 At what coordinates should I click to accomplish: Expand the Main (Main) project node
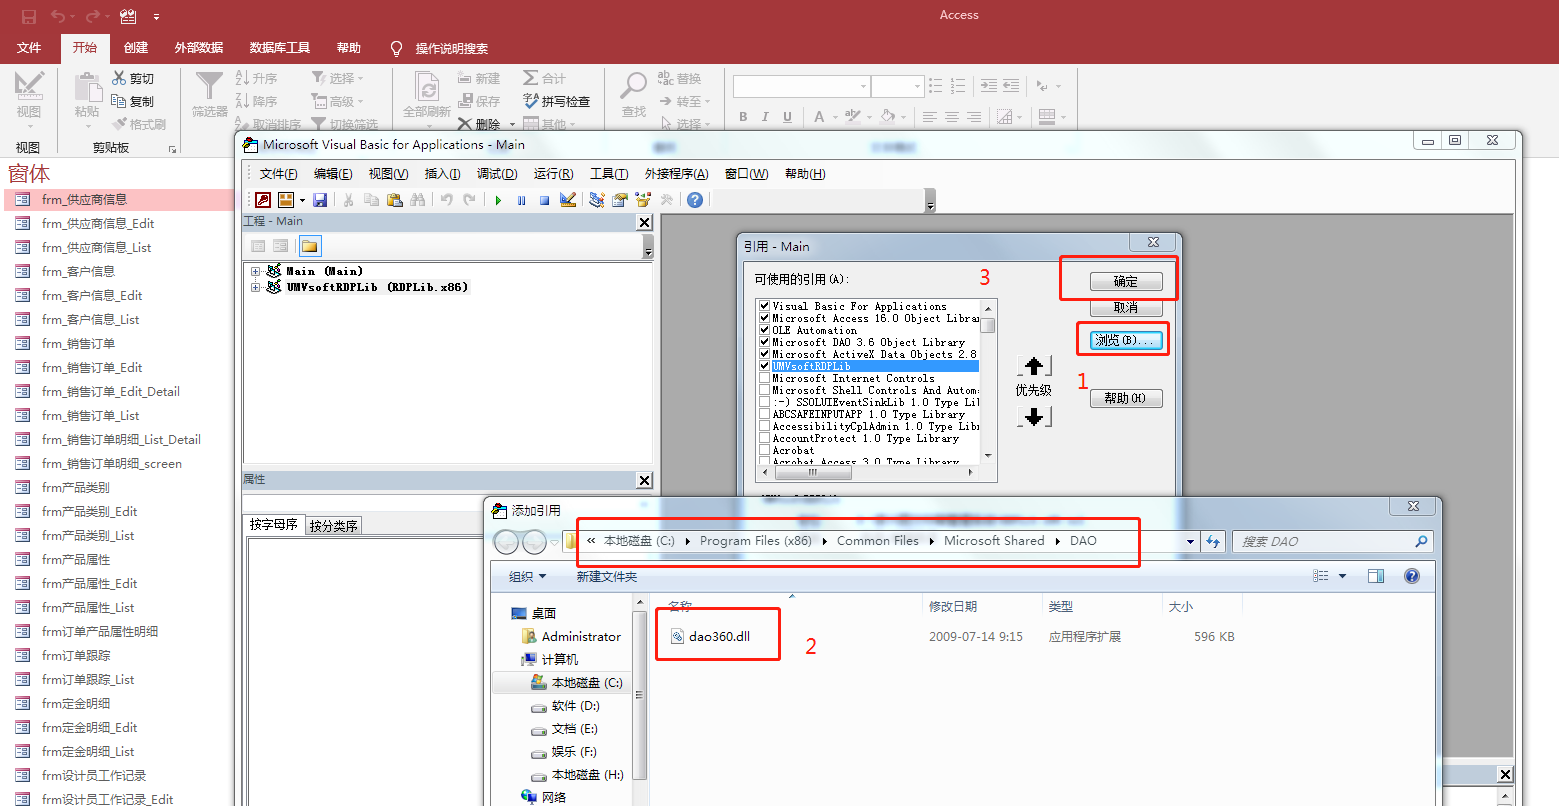click(x=256, y=271)
